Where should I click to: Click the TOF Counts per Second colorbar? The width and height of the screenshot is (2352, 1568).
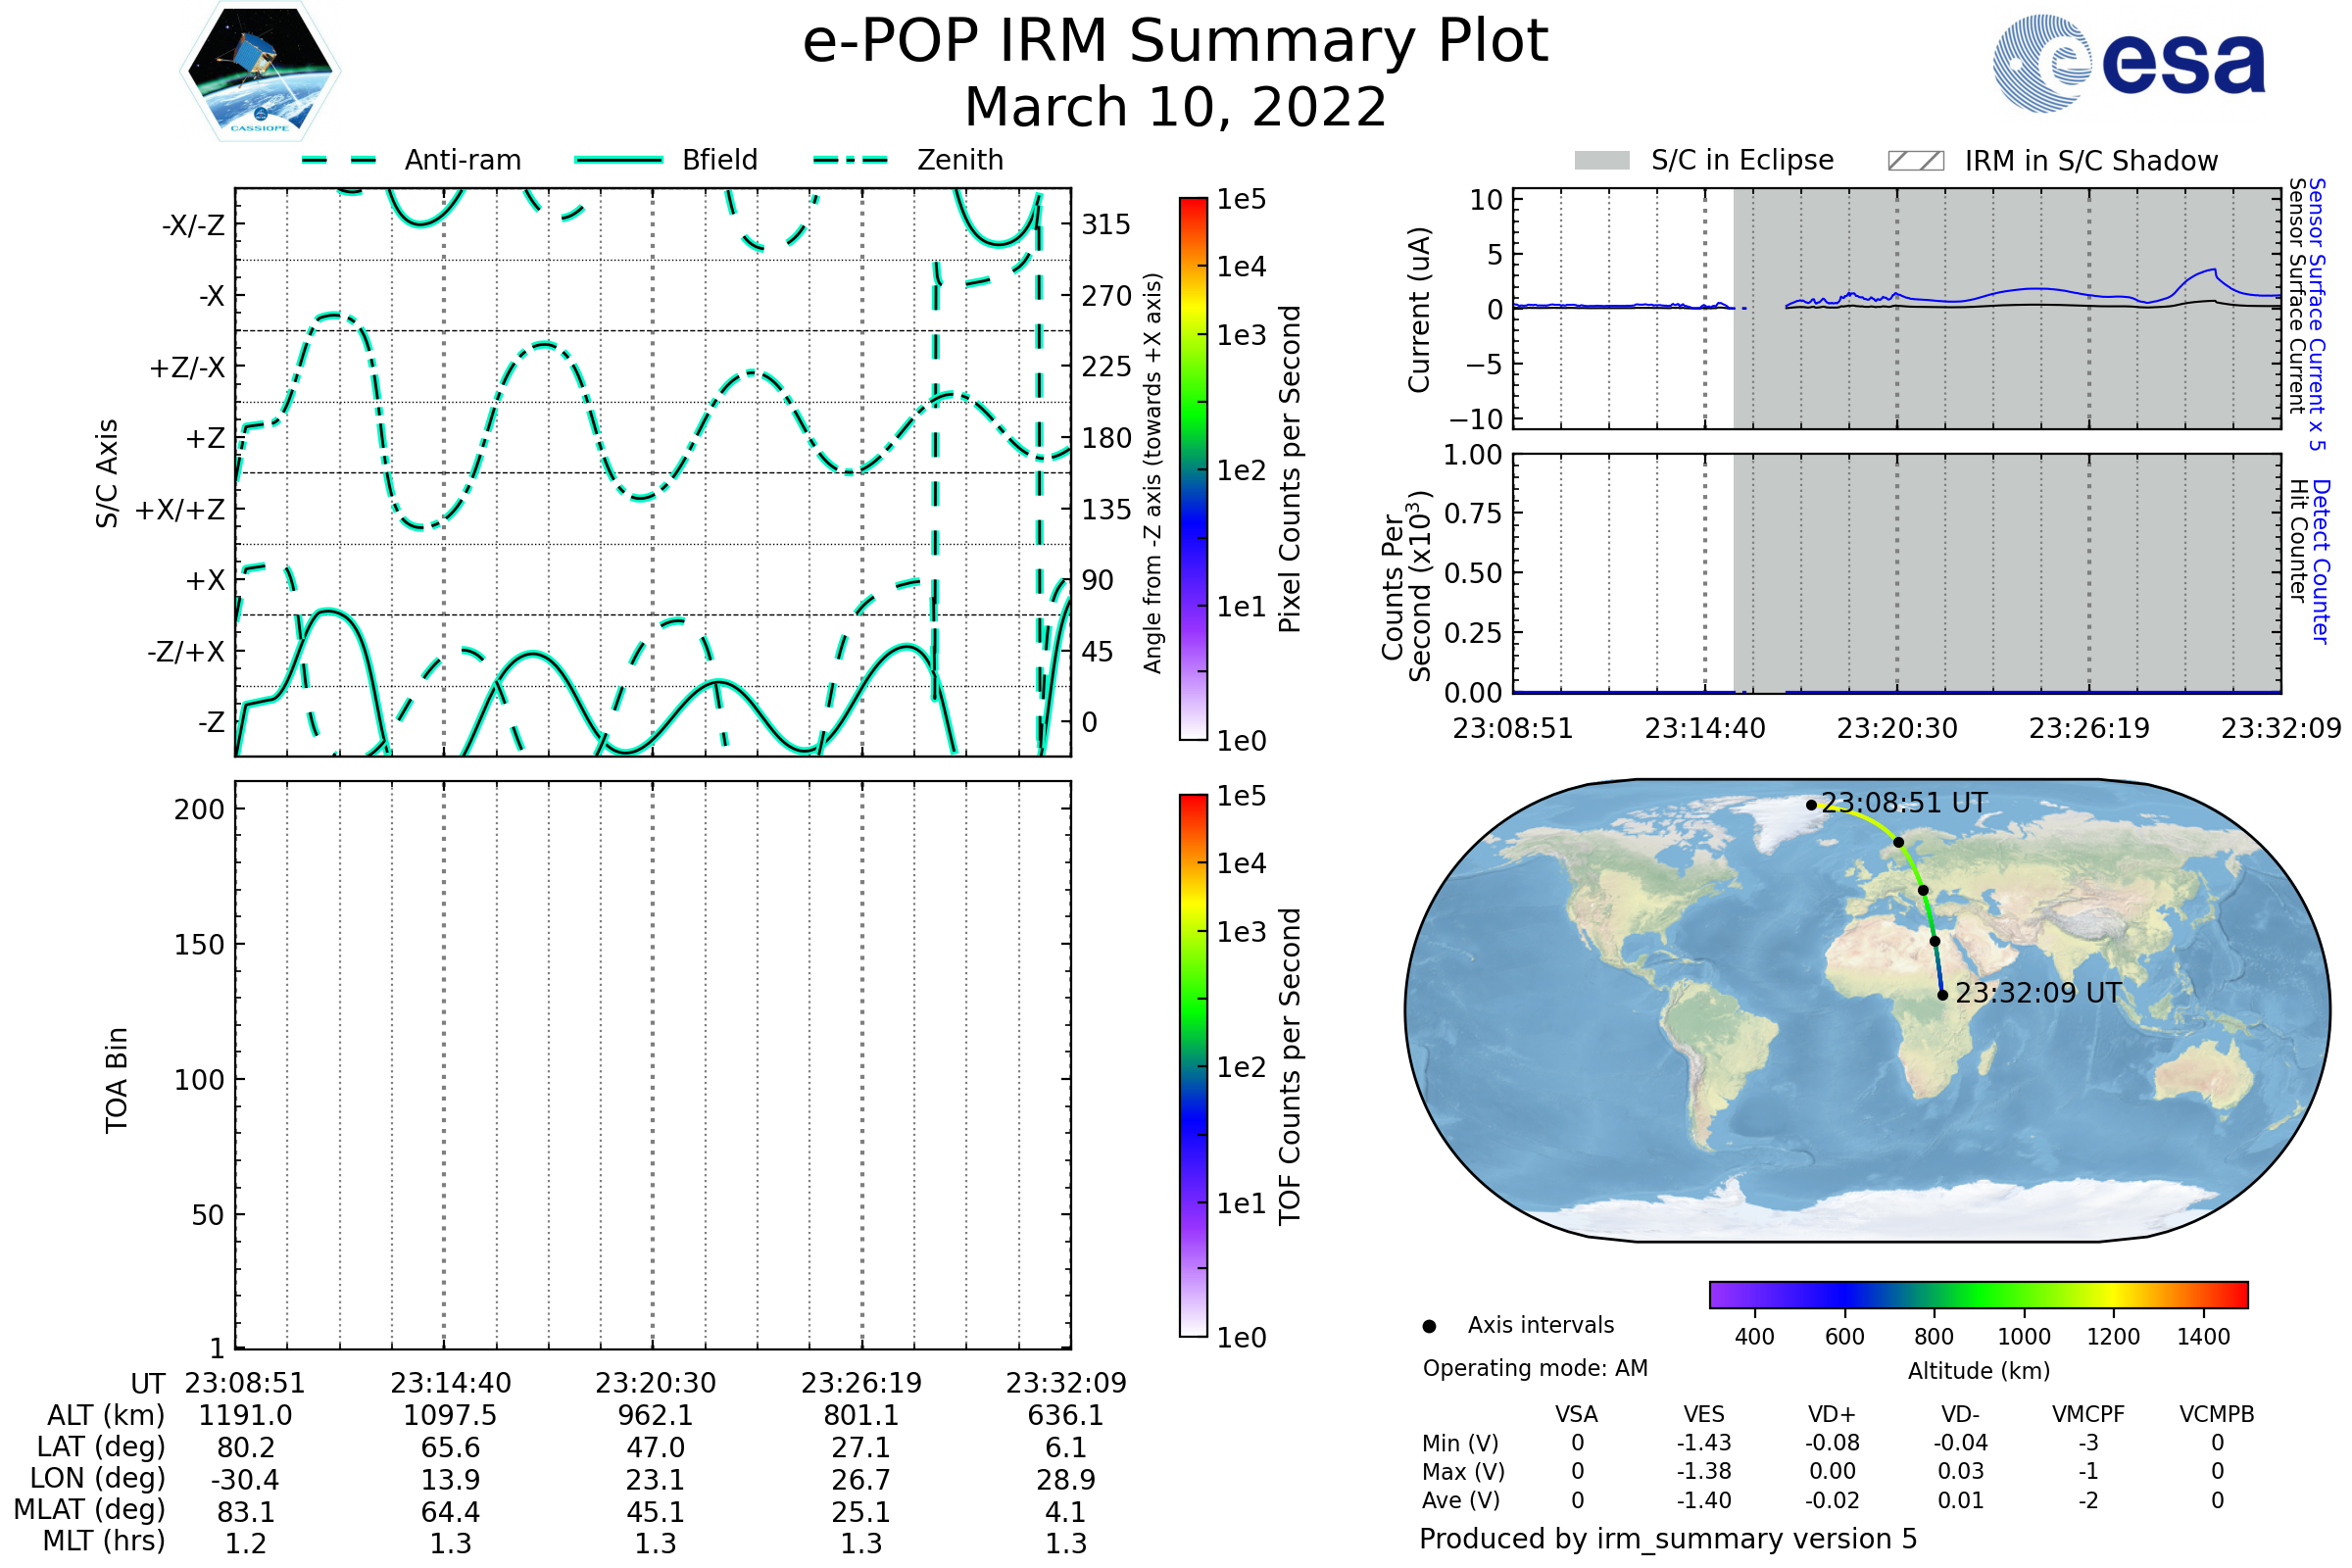tap(1193, 1065)
